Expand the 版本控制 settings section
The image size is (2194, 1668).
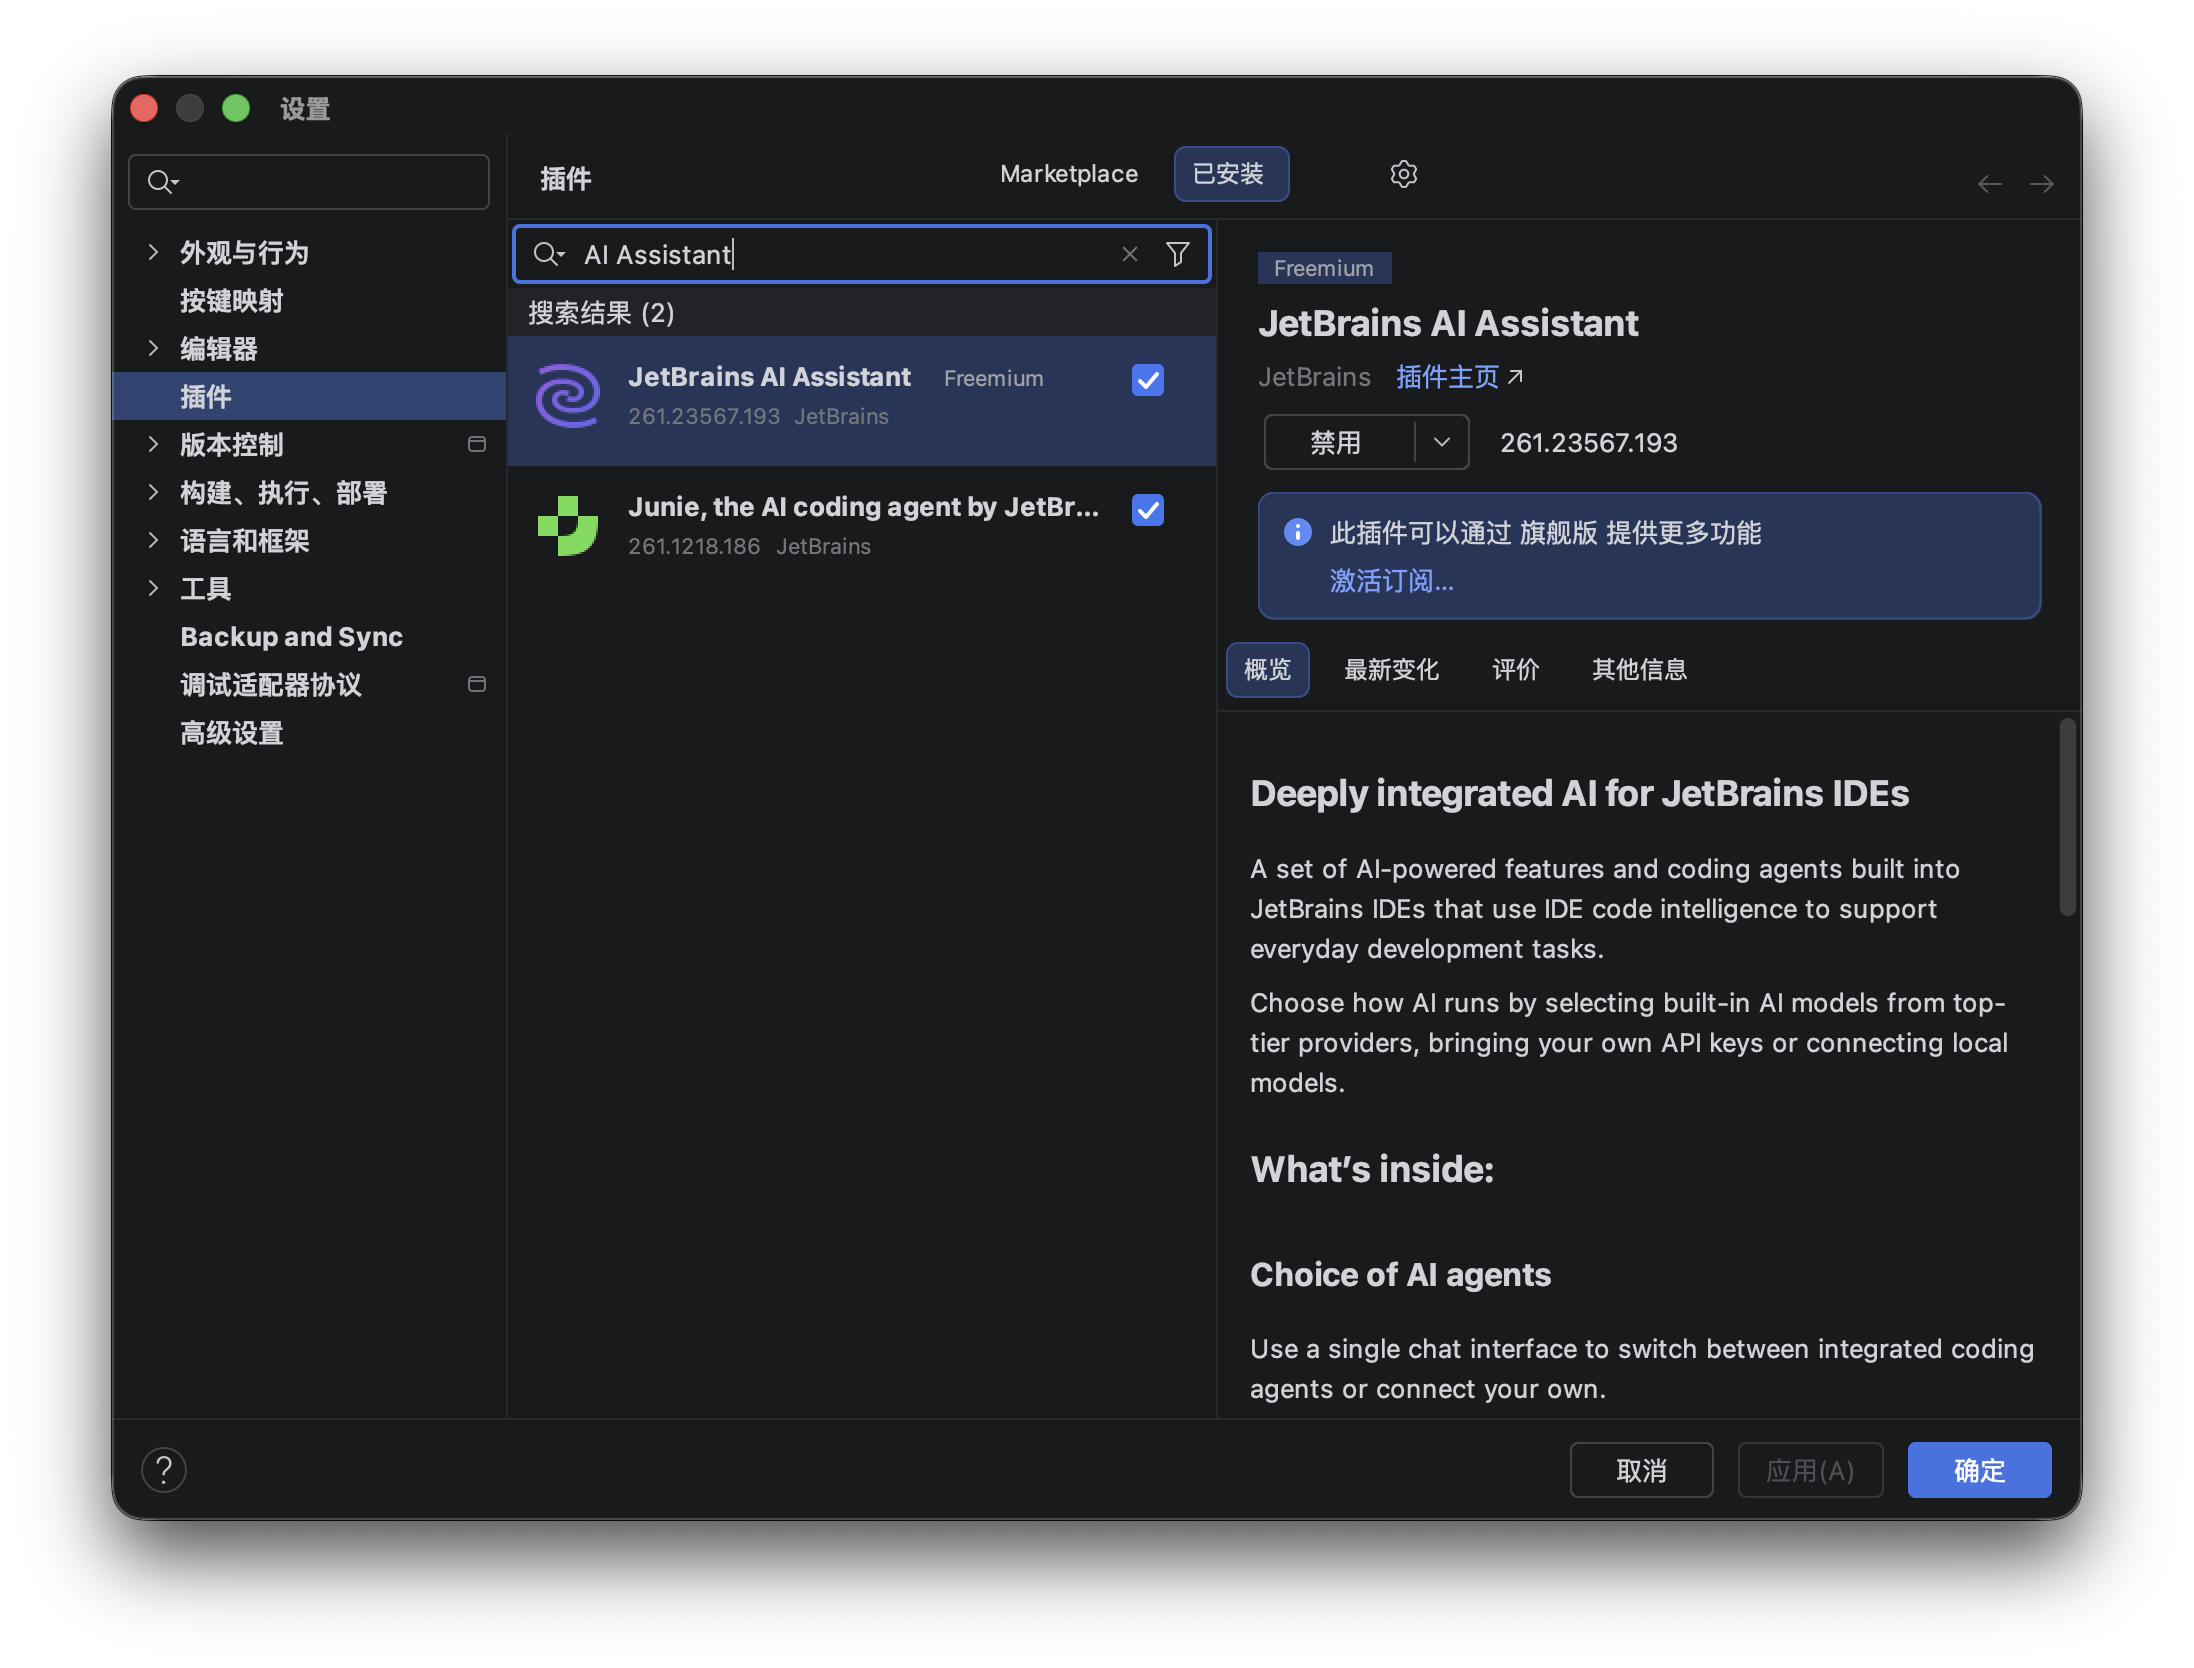pyautogui.click(x=153, y=444)
